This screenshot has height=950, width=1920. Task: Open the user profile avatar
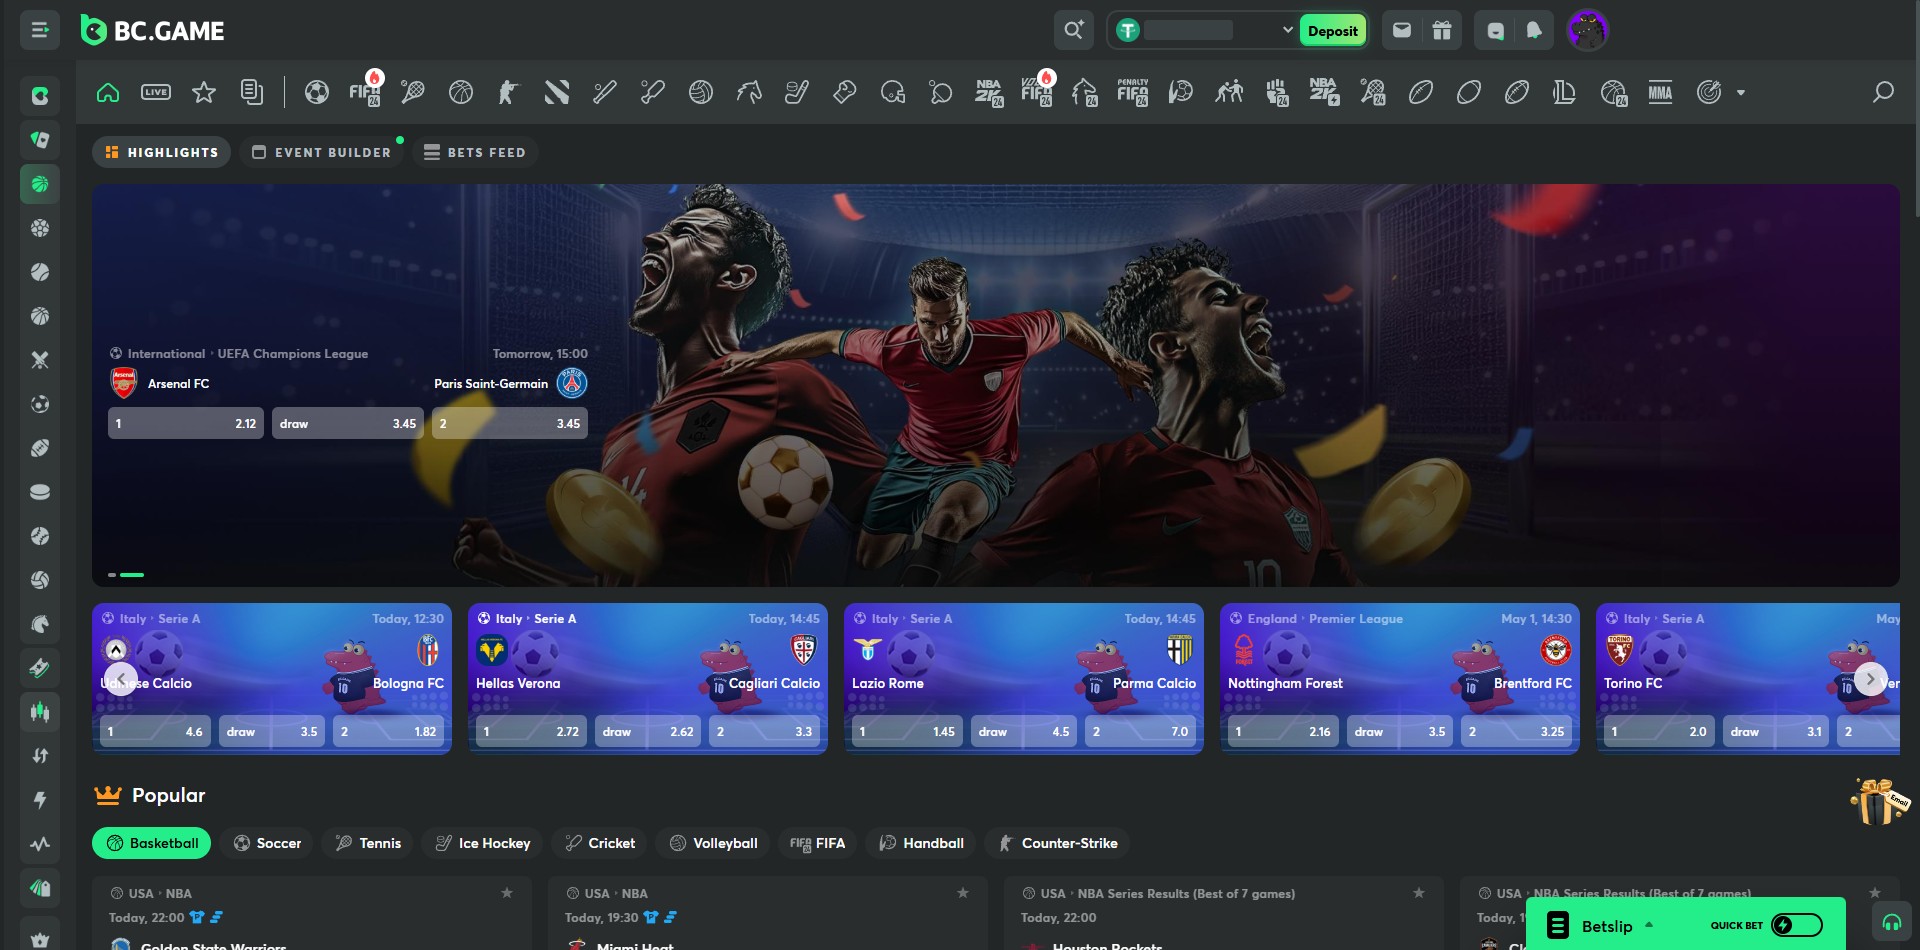click(1587, 30)
